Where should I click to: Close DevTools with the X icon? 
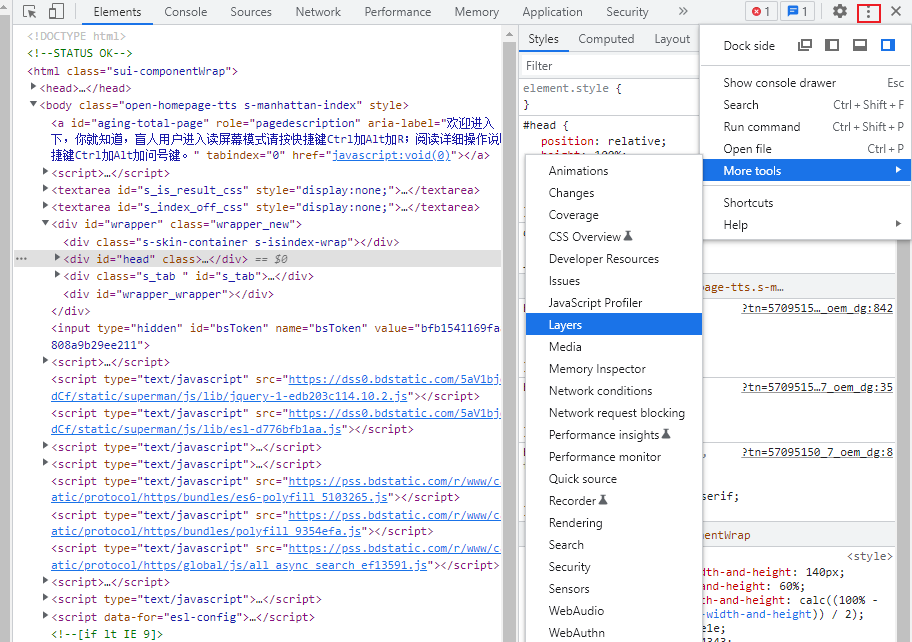click(896, 12)
